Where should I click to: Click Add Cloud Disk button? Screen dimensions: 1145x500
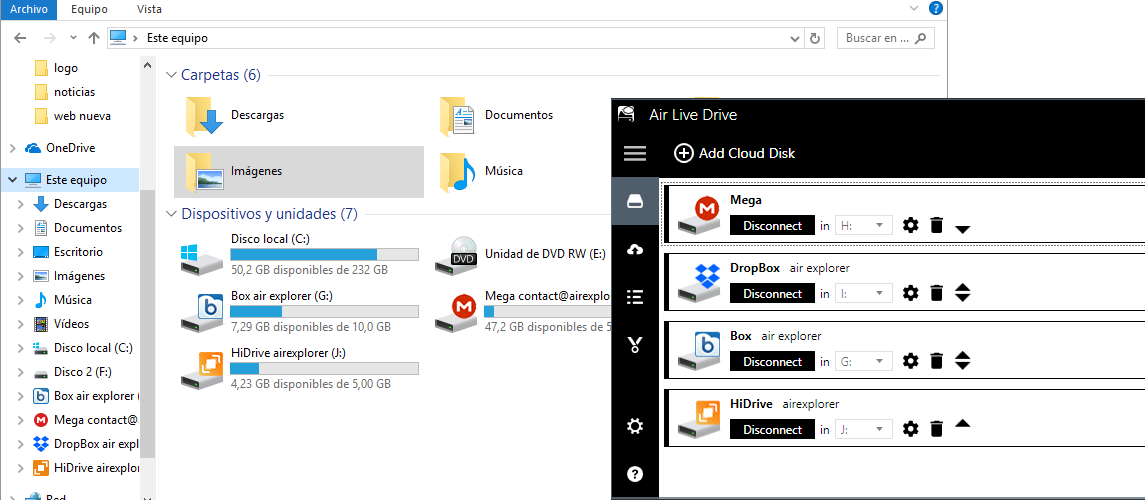[x=734, y=153]
